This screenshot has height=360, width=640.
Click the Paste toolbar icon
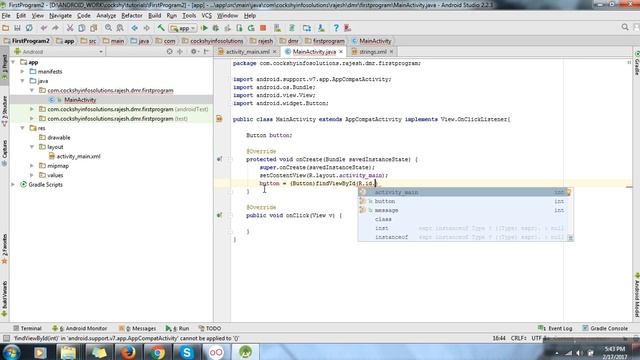(93, 28)
